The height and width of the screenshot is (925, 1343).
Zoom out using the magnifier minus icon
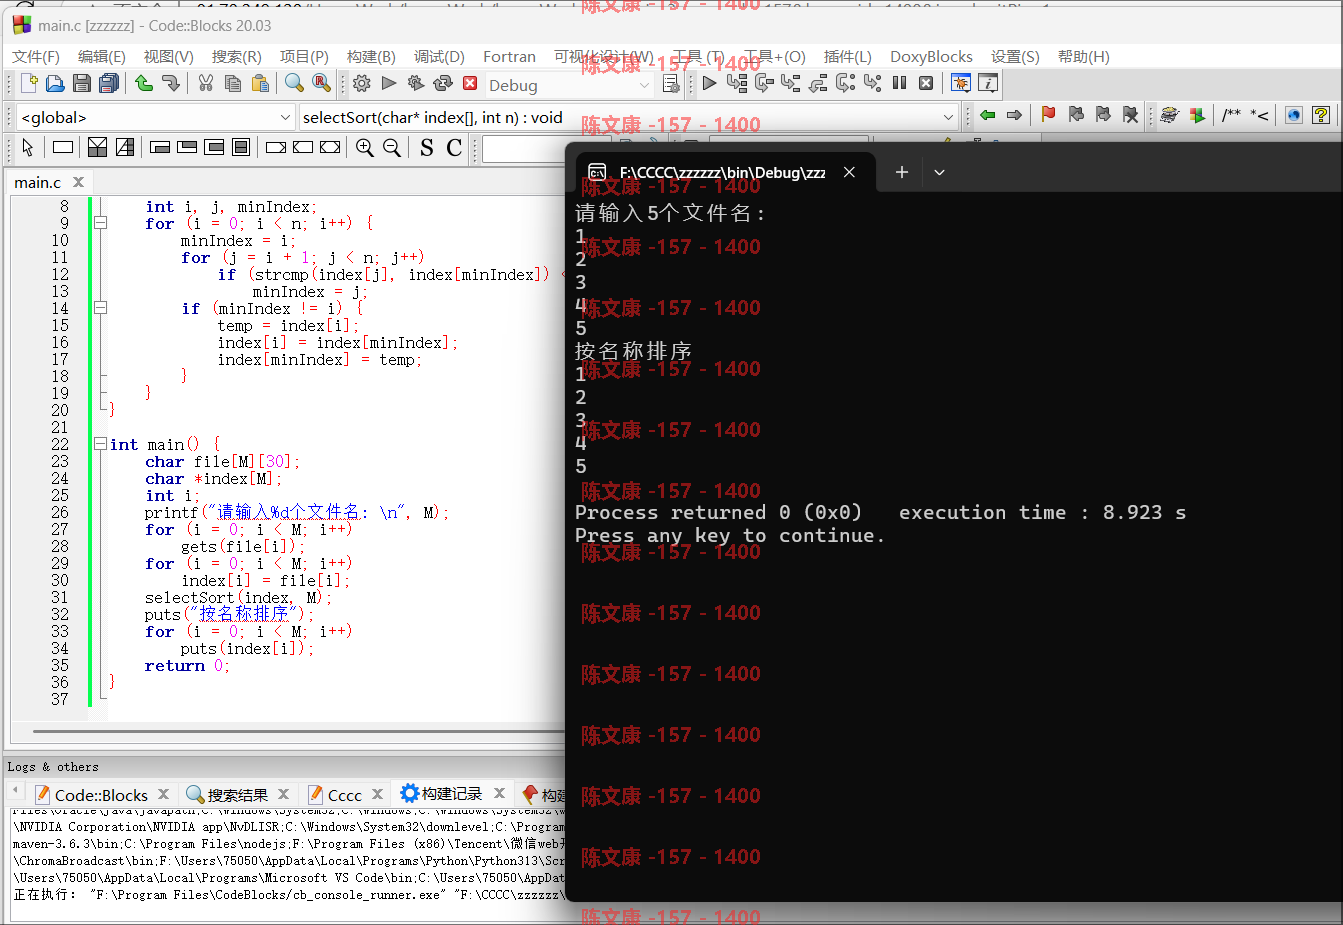(392, 148)
